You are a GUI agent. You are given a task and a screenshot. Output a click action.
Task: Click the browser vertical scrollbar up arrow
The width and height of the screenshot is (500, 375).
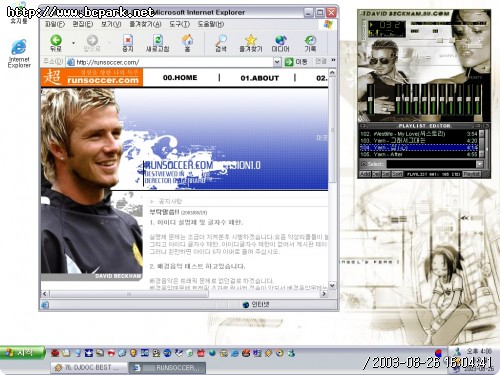click(332, 72)
